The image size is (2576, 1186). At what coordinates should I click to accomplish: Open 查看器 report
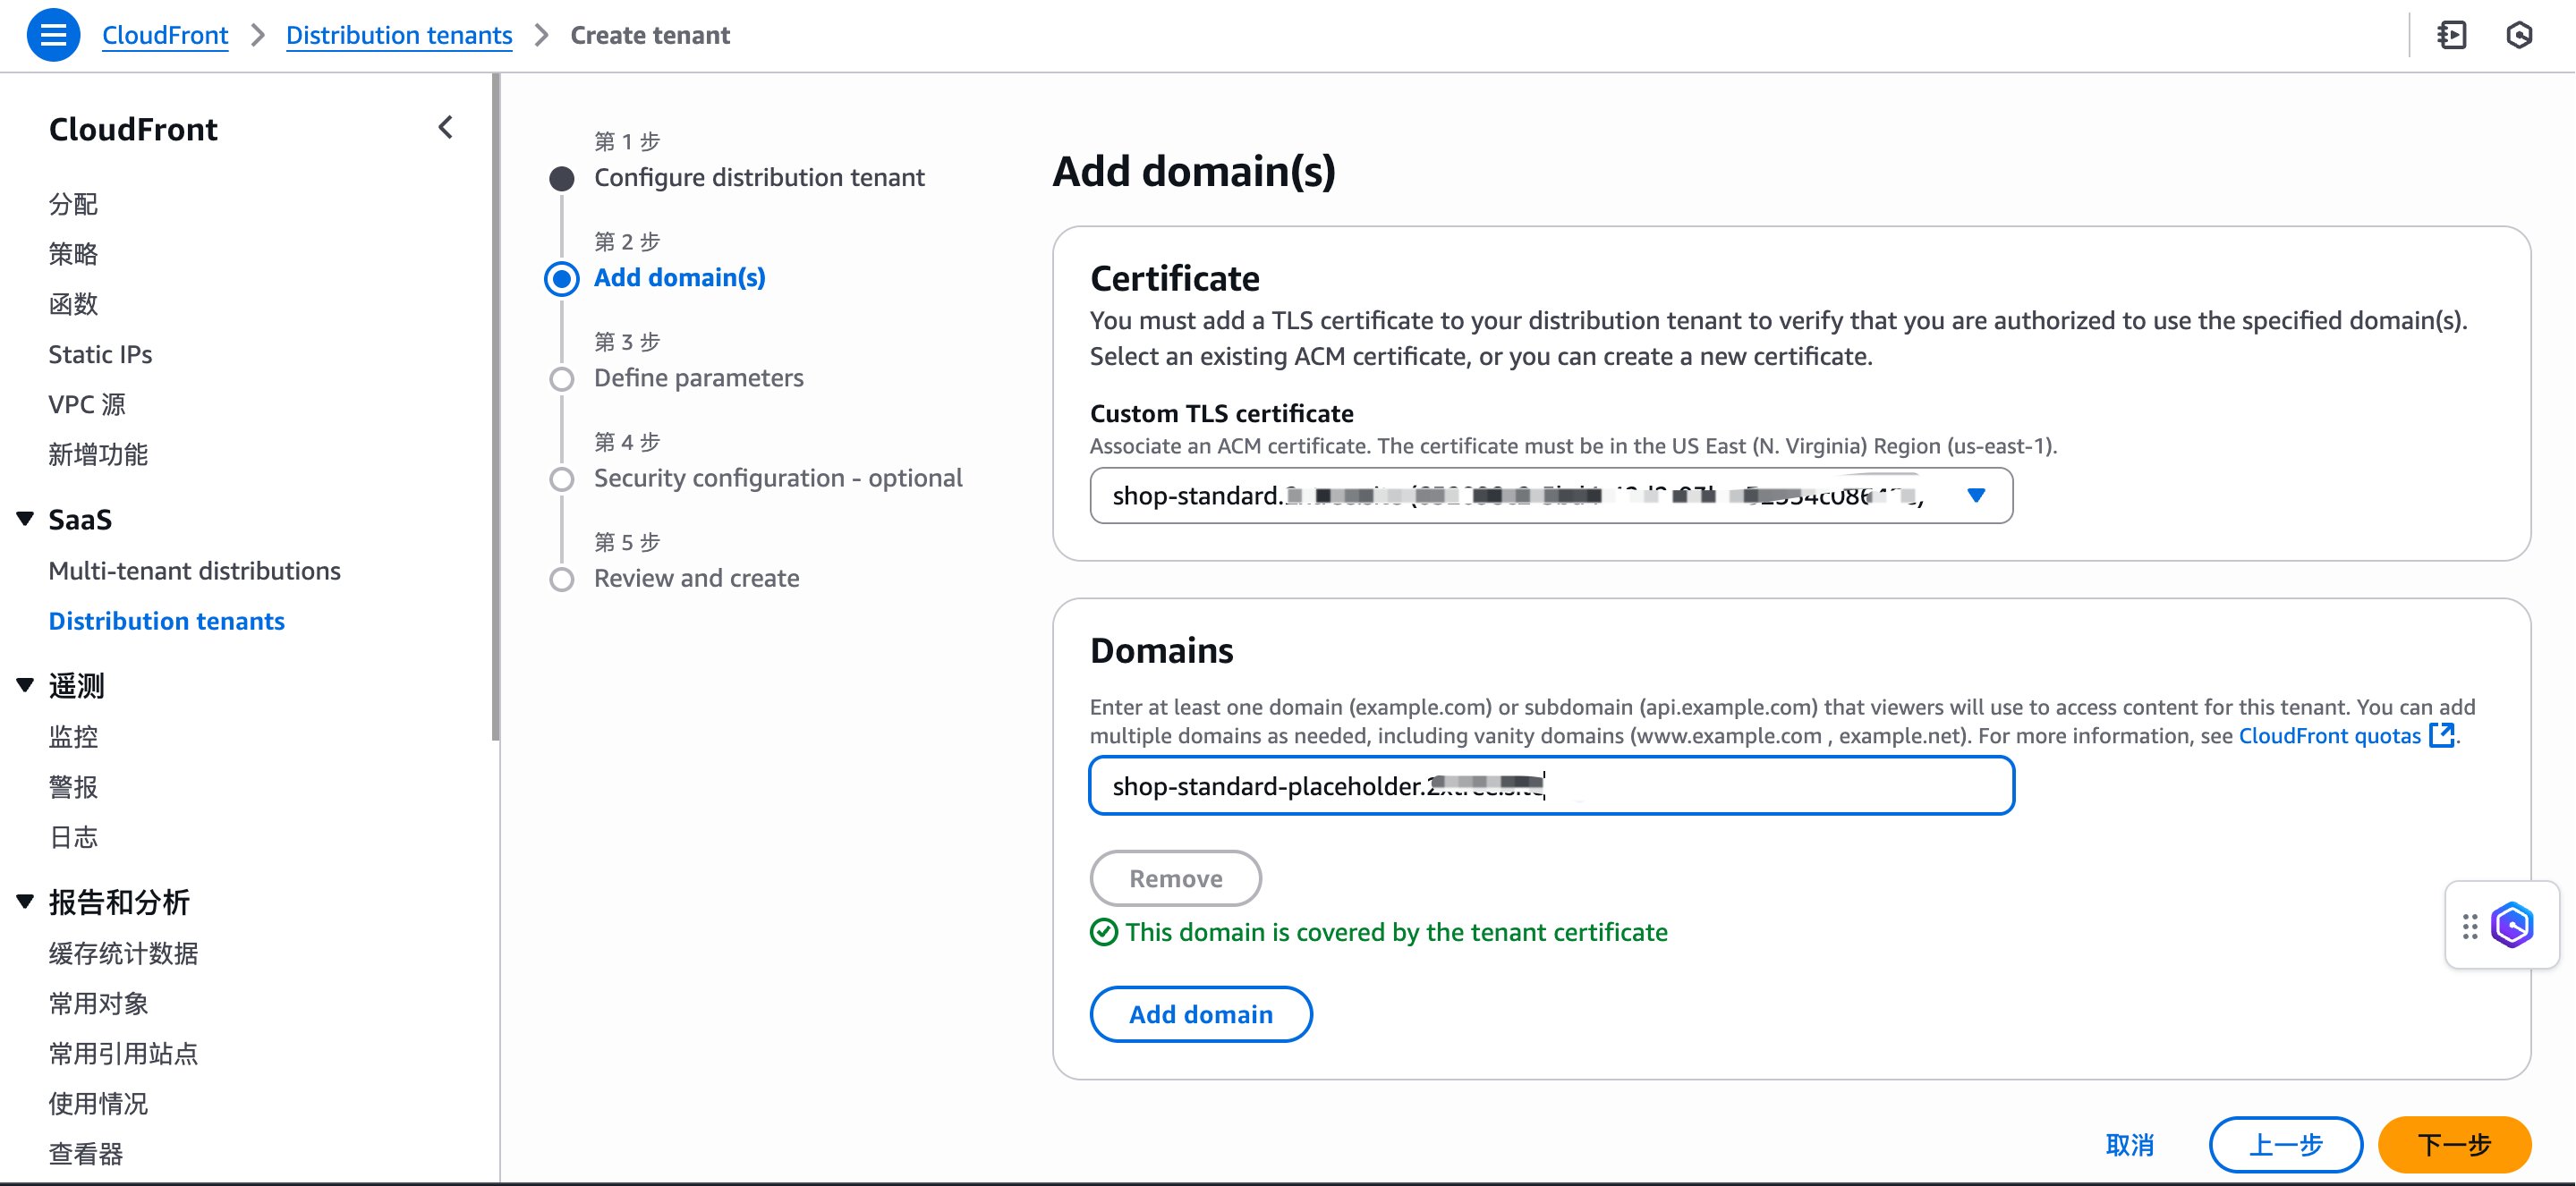click(86, 1153)
